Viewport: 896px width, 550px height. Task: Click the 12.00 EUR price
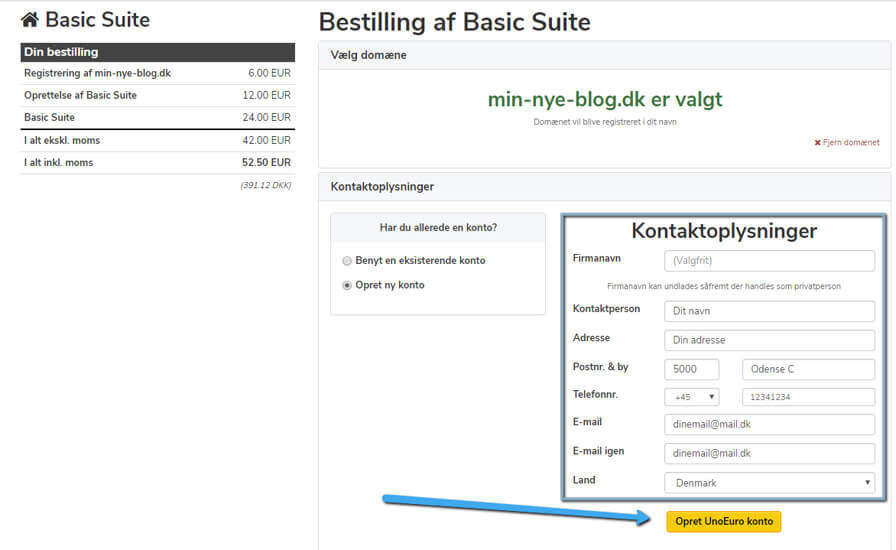click(x=266, y=95)
